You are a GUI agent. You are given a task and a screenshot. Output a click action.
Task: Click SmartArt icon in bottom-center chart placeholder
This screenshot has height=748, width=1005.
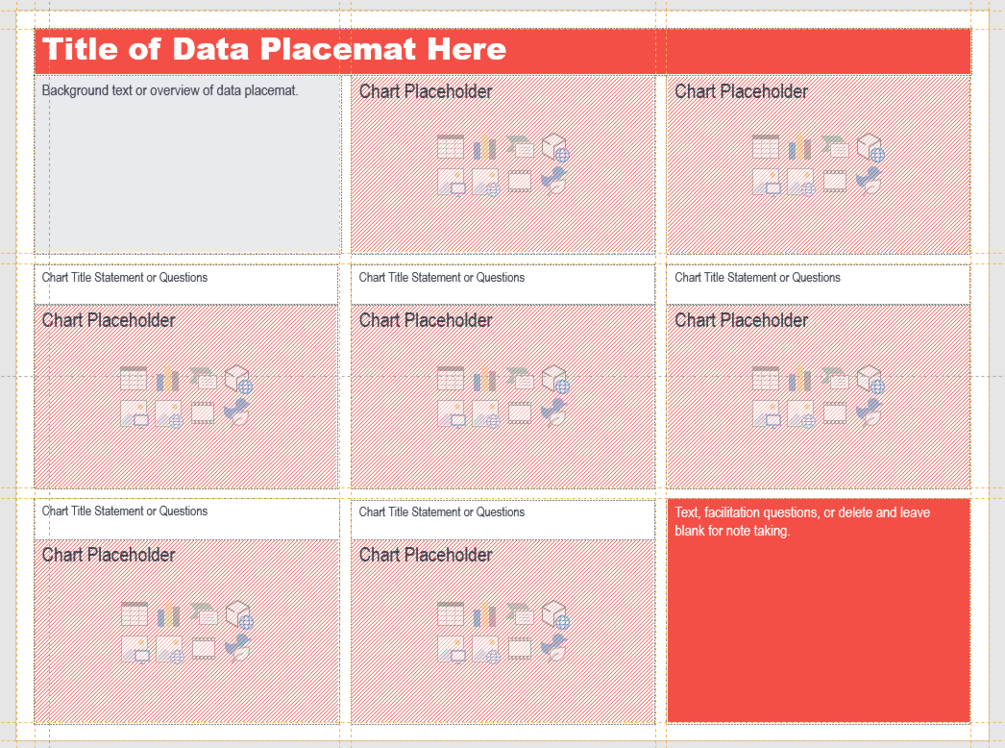tap(520, 614)
